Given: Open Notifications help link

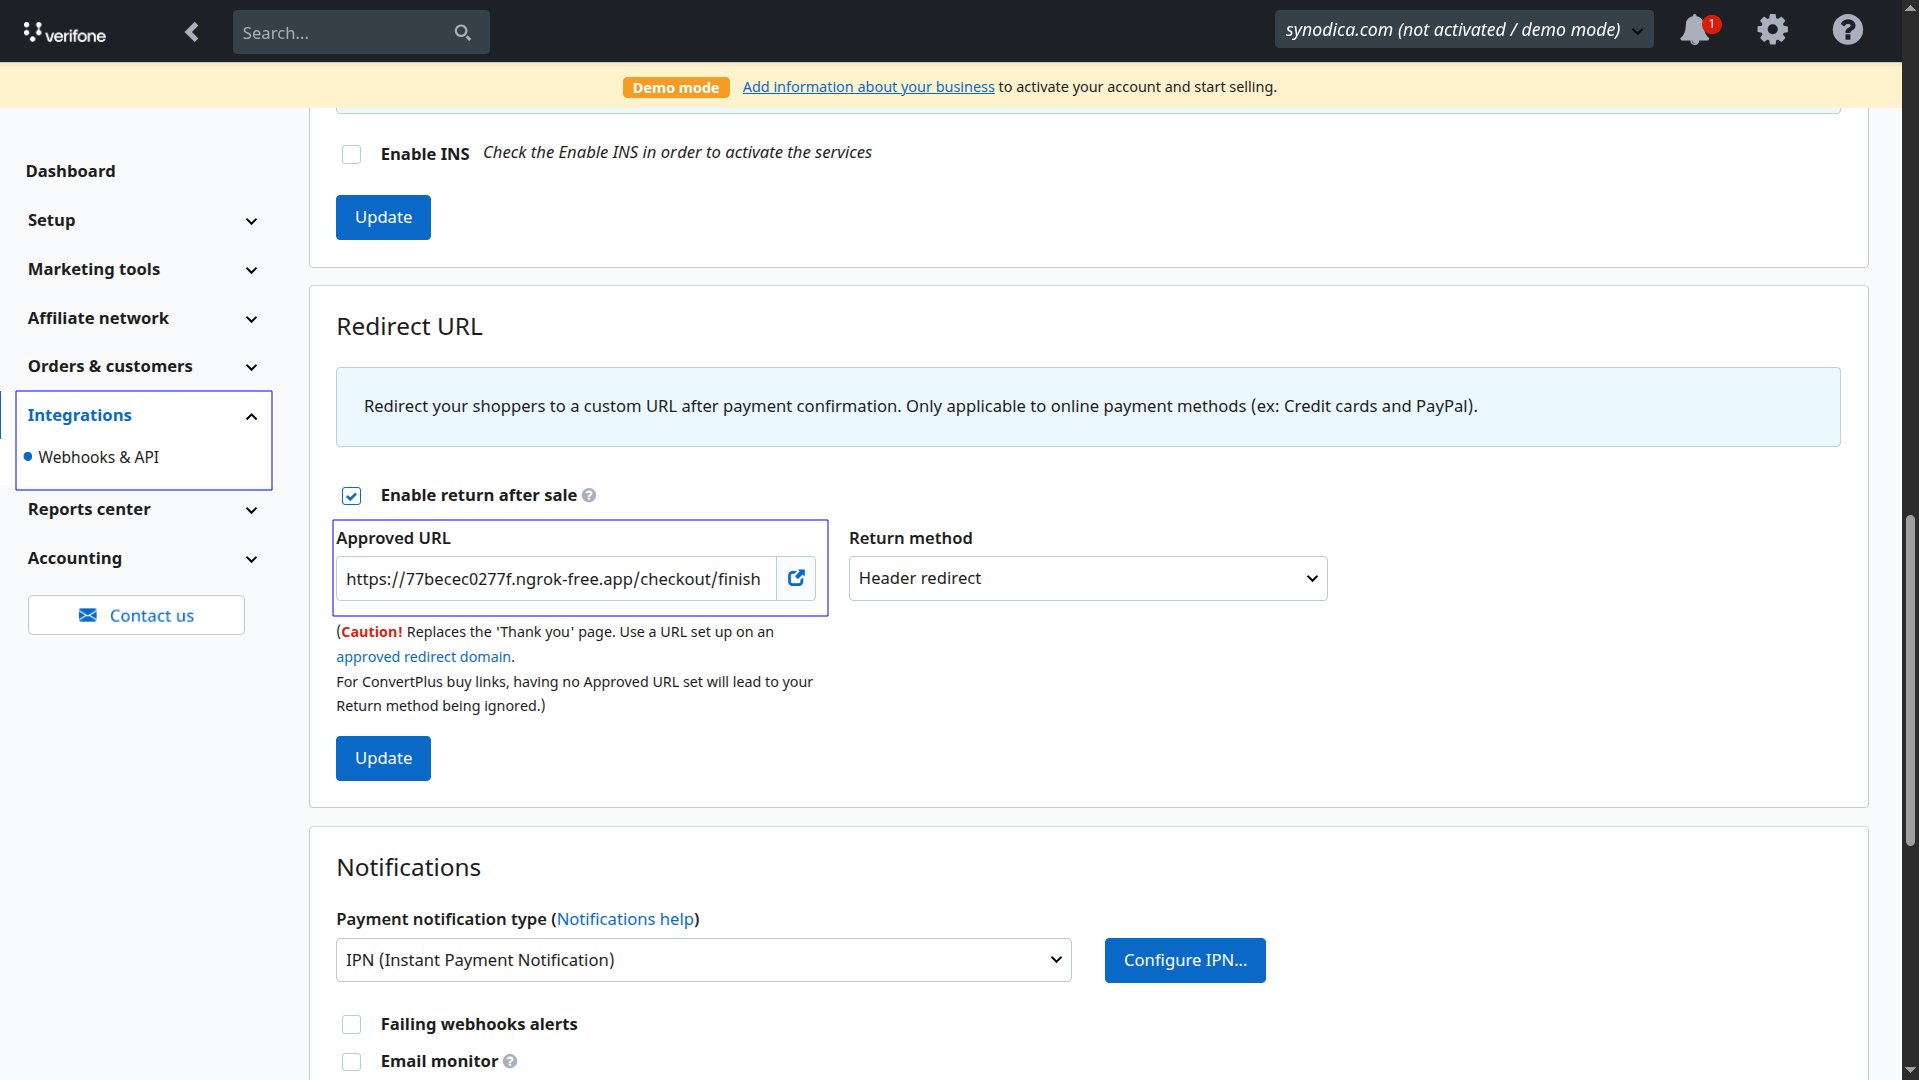Looking at the screenshot, I should pyautogui.click(x=625, y=919).
